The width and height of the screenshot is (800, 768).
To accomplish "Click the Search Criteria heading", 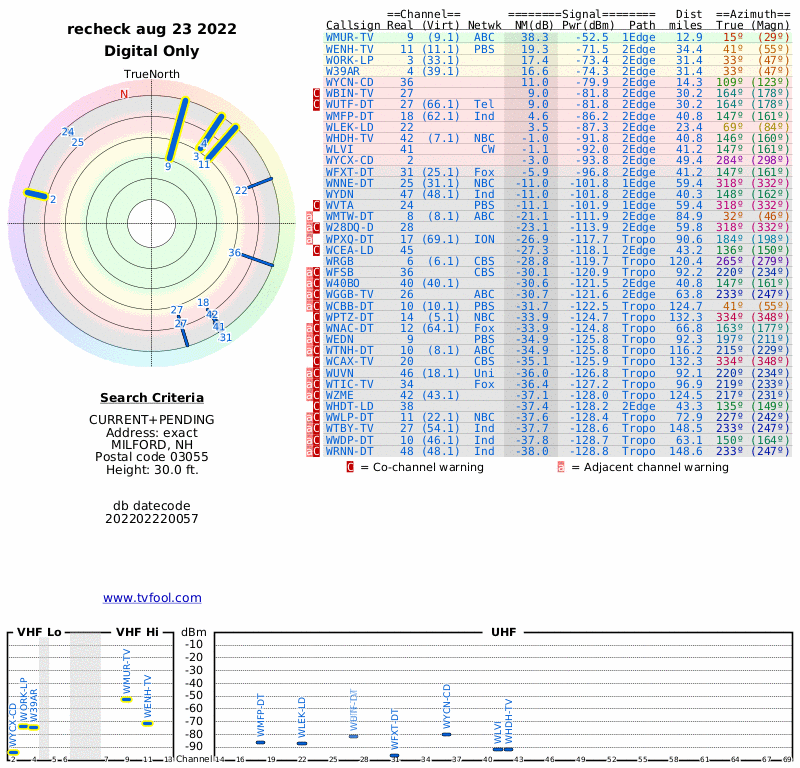I will [x=152, y=398].
